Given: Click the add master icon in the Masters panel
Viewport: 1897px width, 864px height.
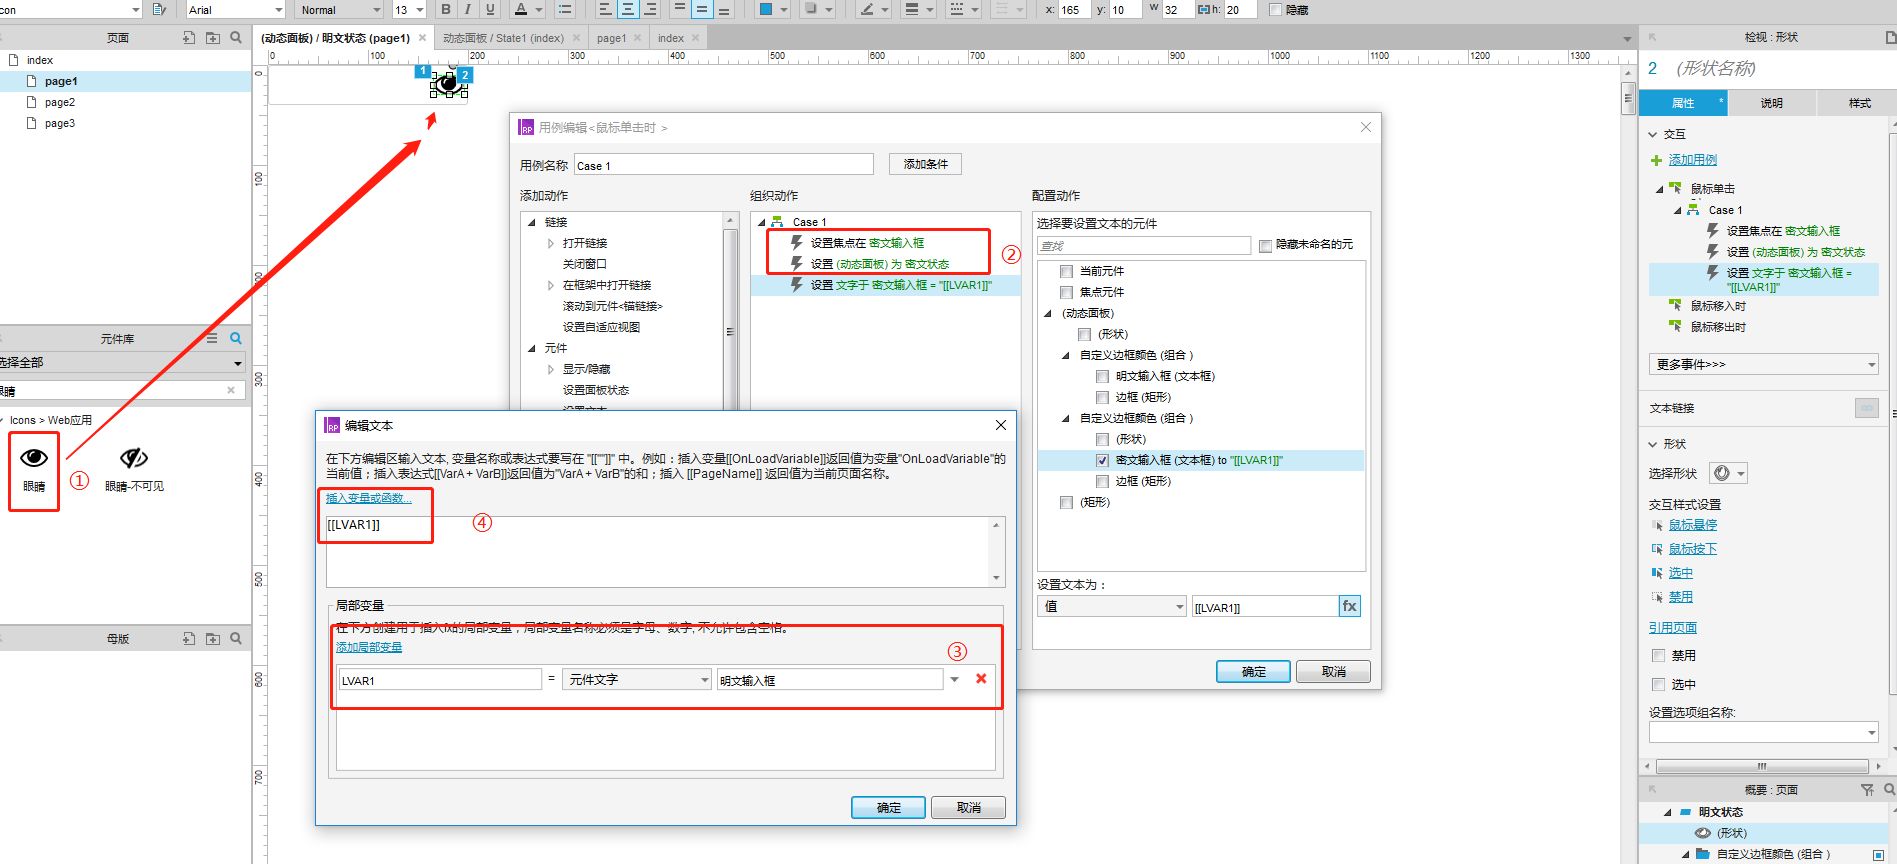Looking at the screenshot, I should (189, 638).
